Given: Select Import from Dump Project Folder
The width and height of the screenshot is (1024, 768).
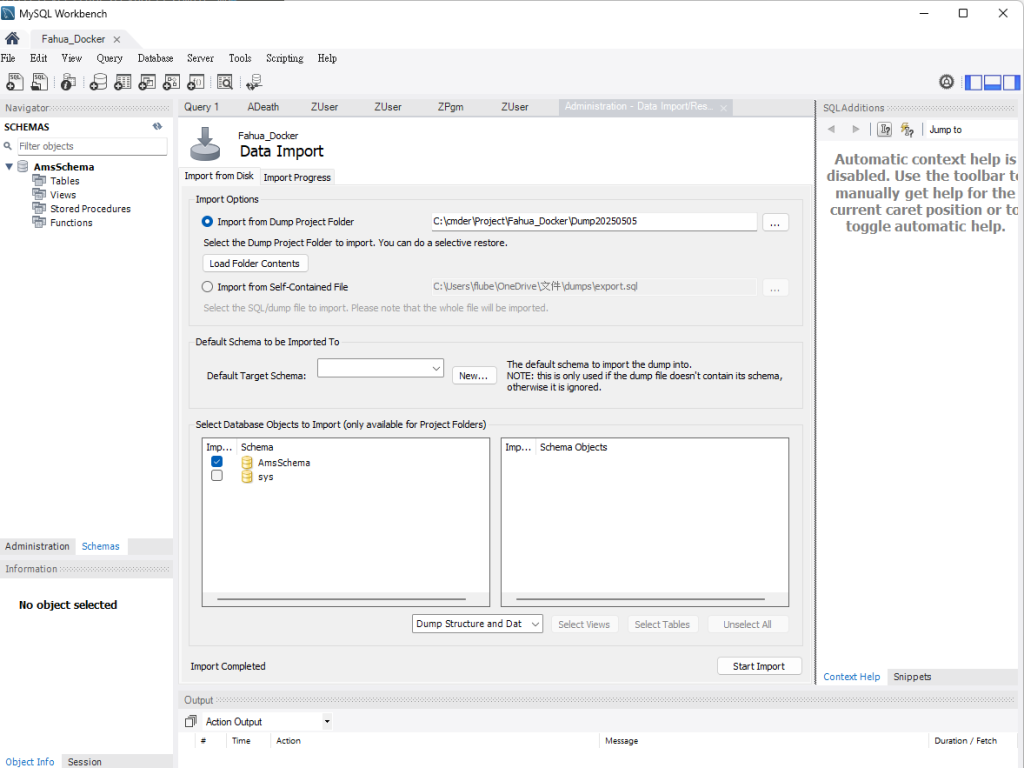Looking at the screenshot, I should pyautogui.click(x=207, y=222).
